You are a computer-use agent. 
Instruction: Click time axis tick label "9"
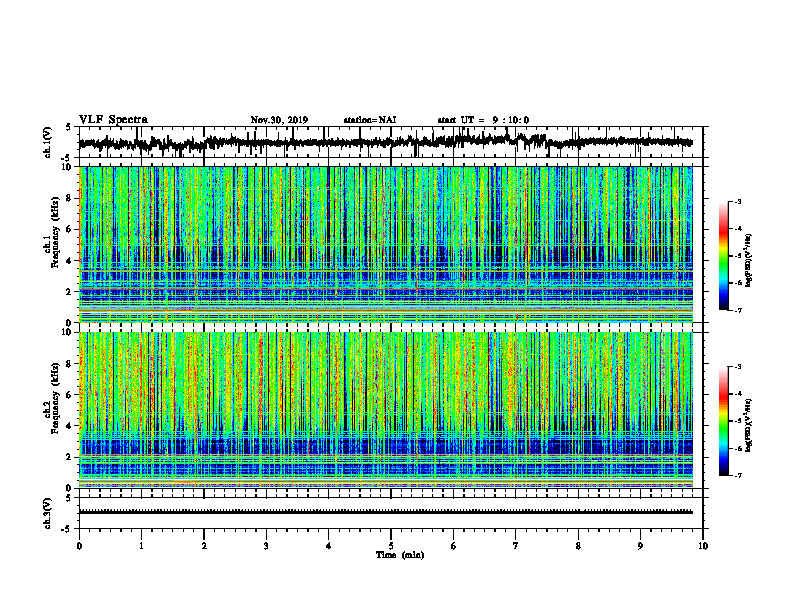tap(640, 546)
